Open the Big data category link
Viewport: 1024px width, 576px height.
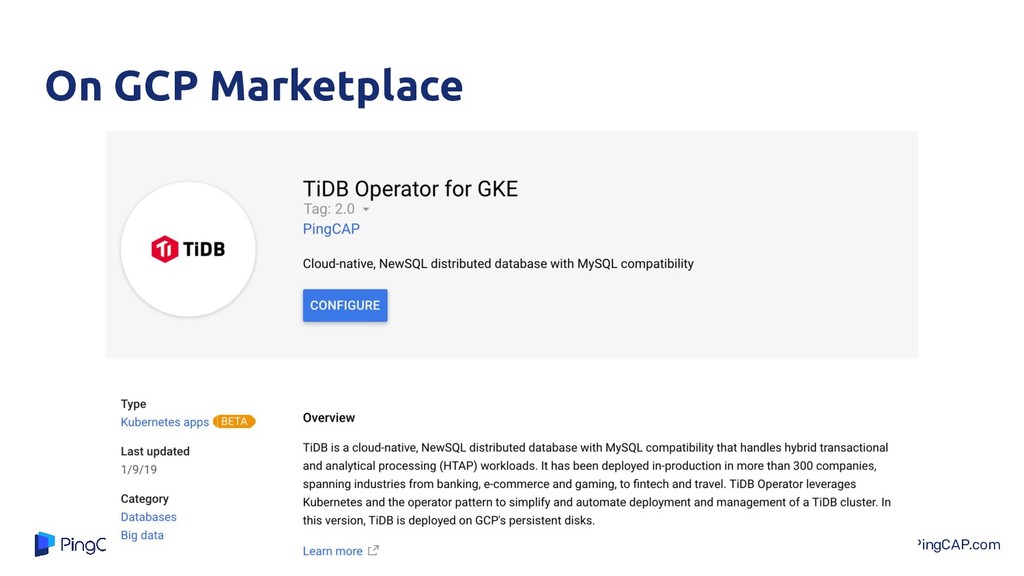142,535
